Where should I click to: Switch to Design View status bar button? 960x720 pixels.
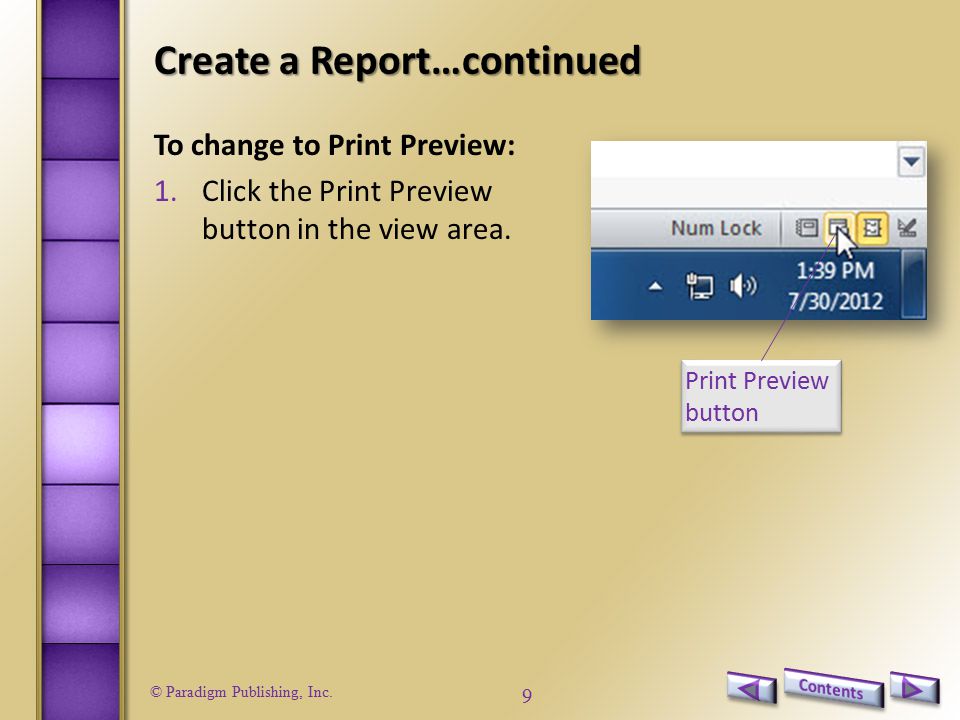[x=906, y=228]
